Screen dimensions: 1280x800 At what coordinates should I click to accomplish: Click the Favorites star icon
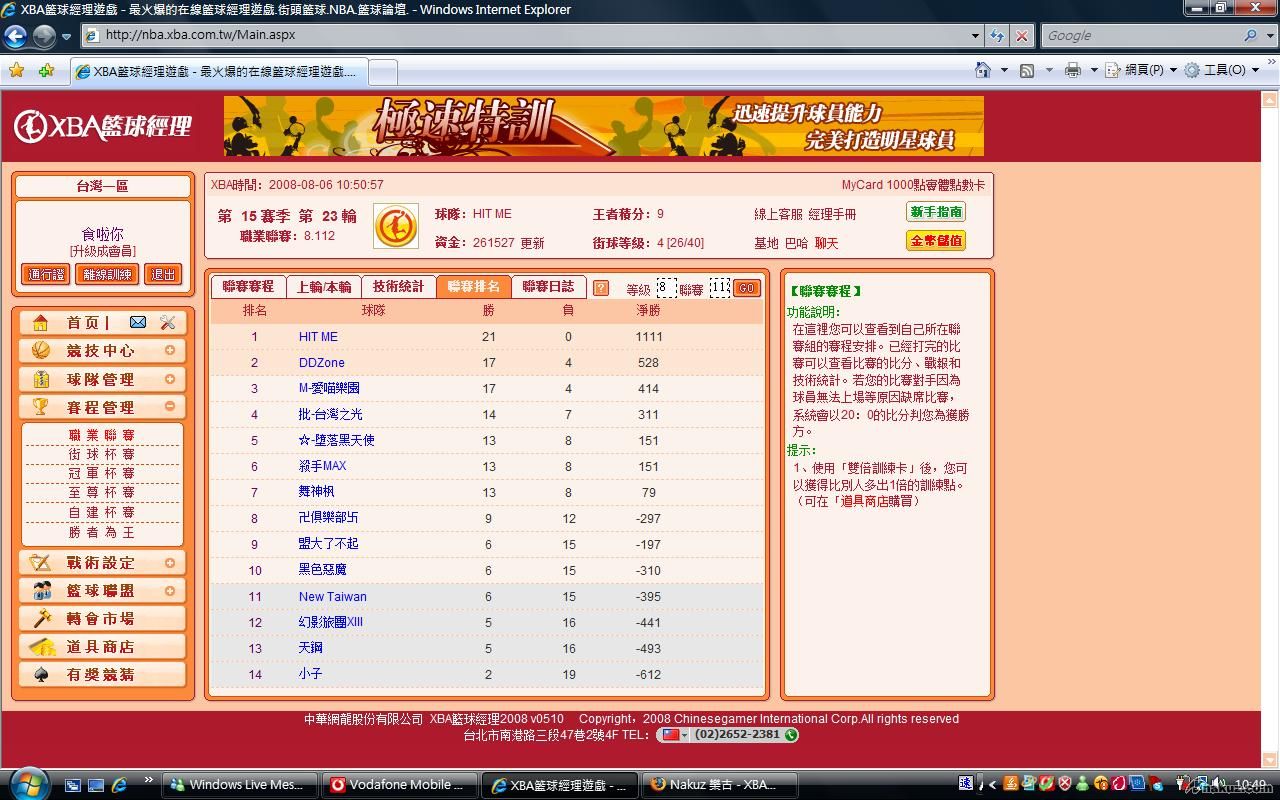[x=16, y=70]
